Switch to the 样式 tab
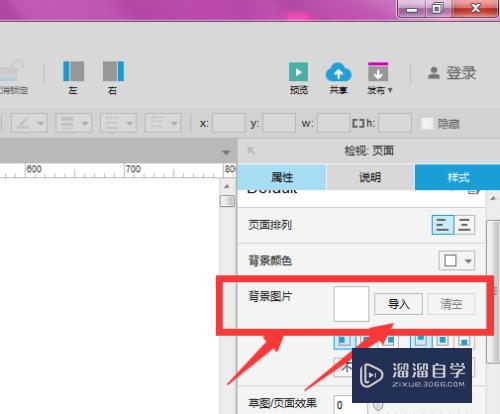 458,177
